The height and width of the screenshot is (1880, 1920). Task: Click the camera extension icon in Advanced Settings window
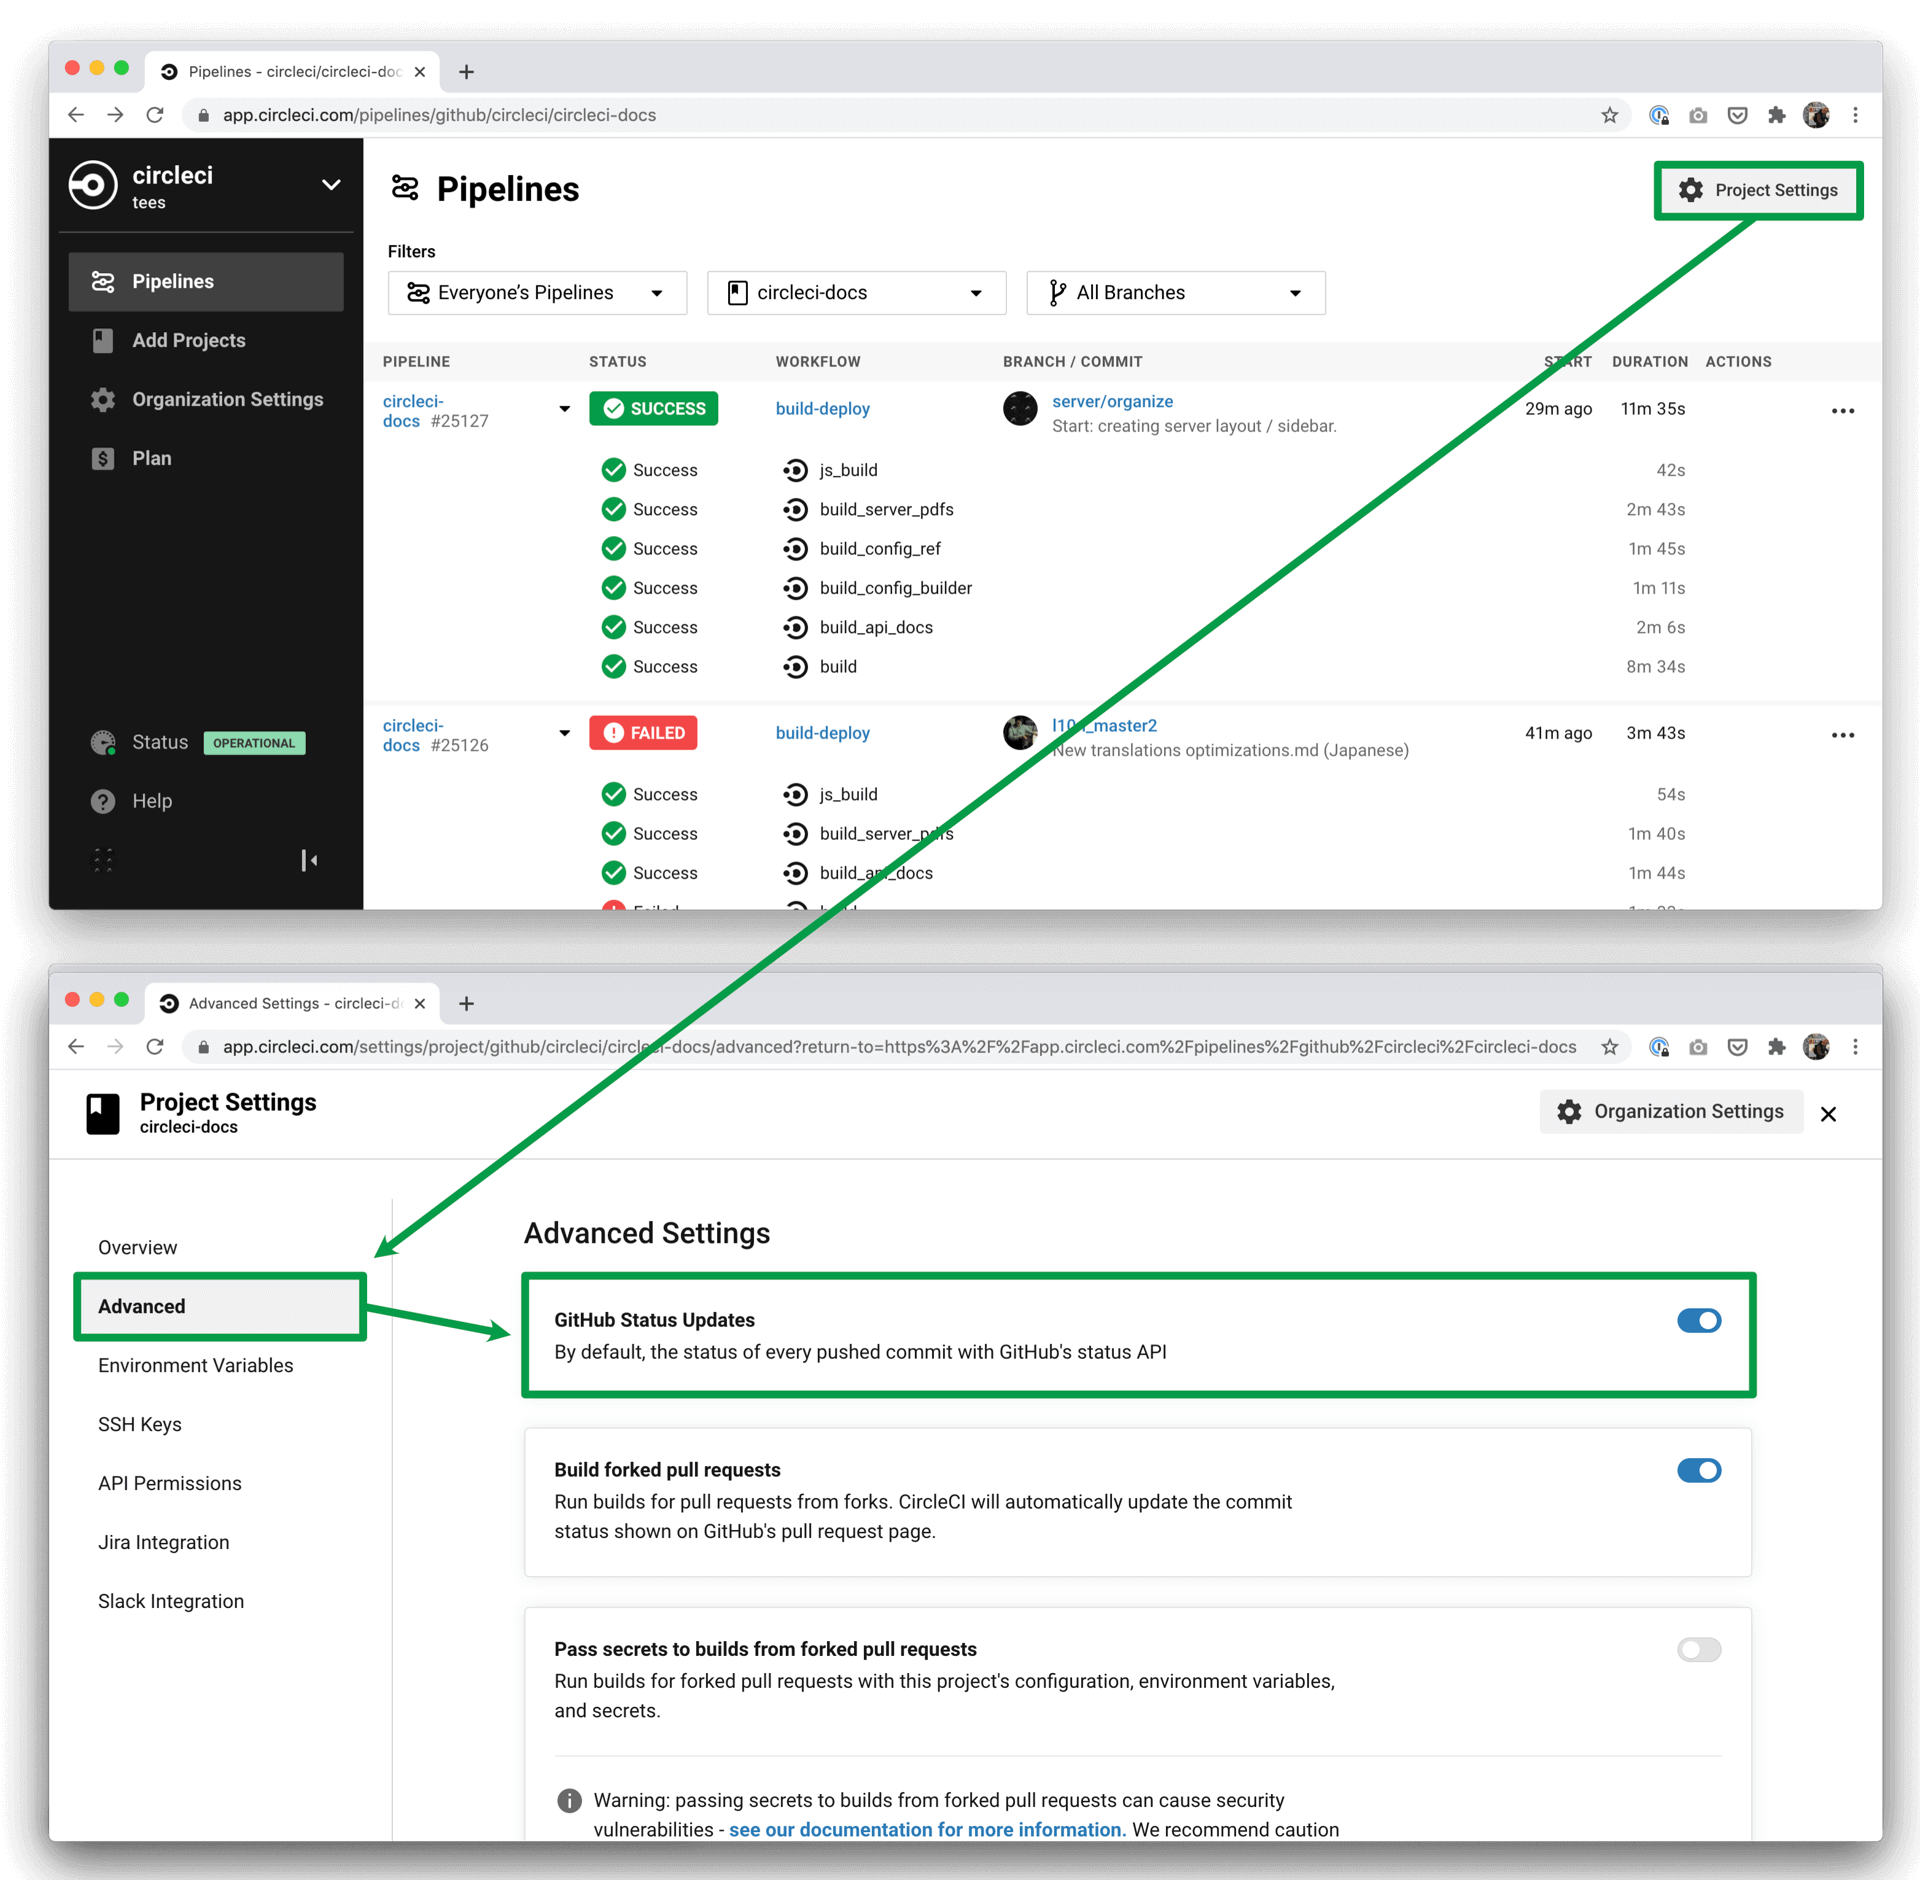pos(1697,1047)
